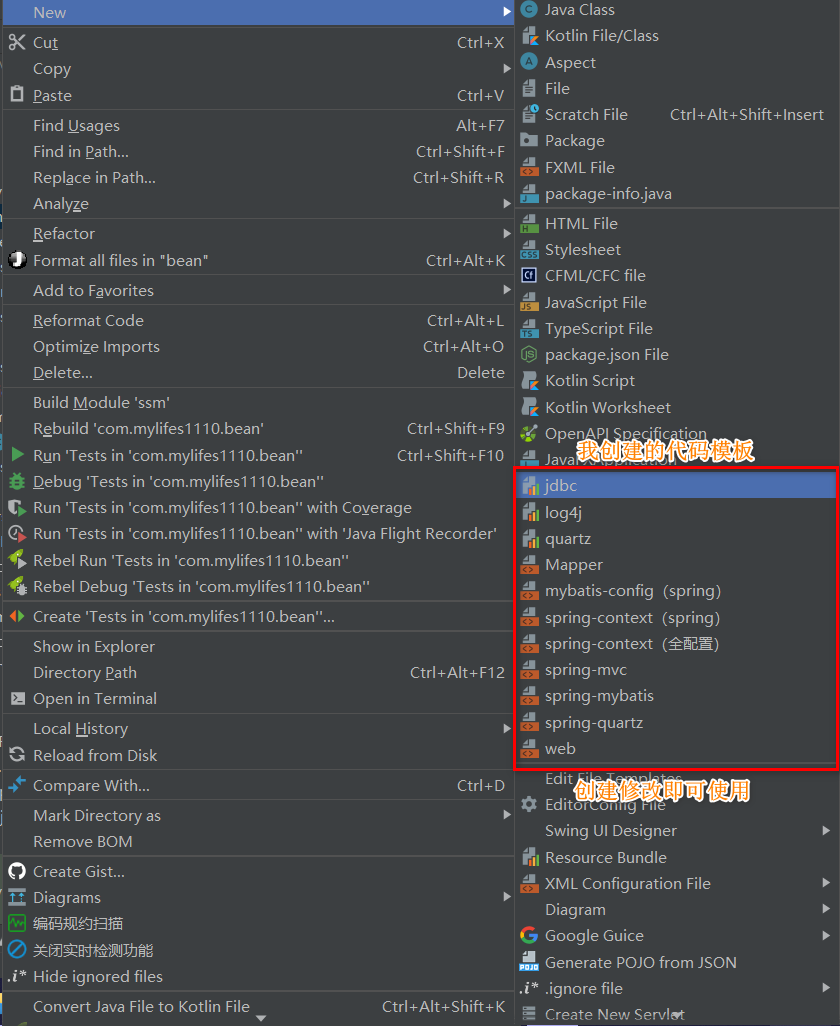The image size is (840, 1026).
Task: Expand the Add to Favorites submenu arrow
Action: [507, 290]
